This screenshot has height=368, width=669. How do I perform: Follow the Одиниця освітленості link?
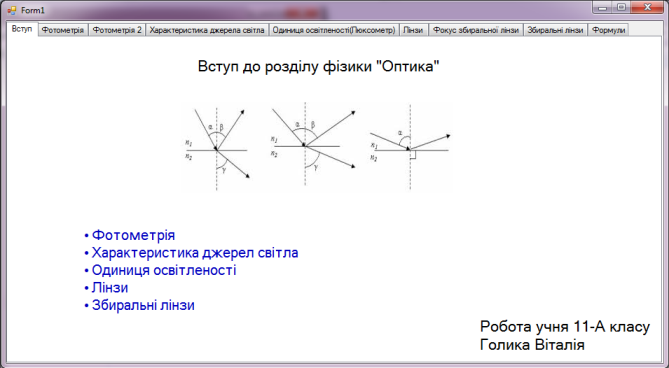pyautogui.click(x=164, y=270)
